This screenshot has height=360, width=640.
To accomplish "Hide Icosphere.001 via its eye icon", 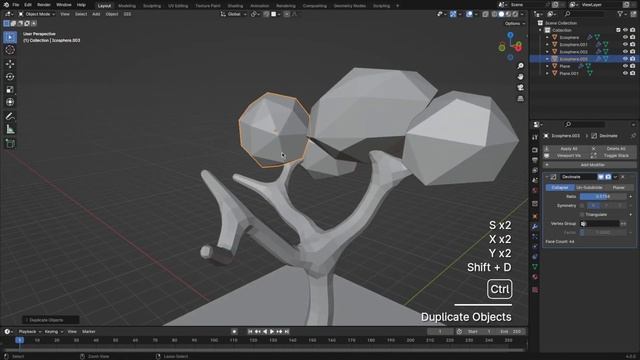I will [625, 44].
